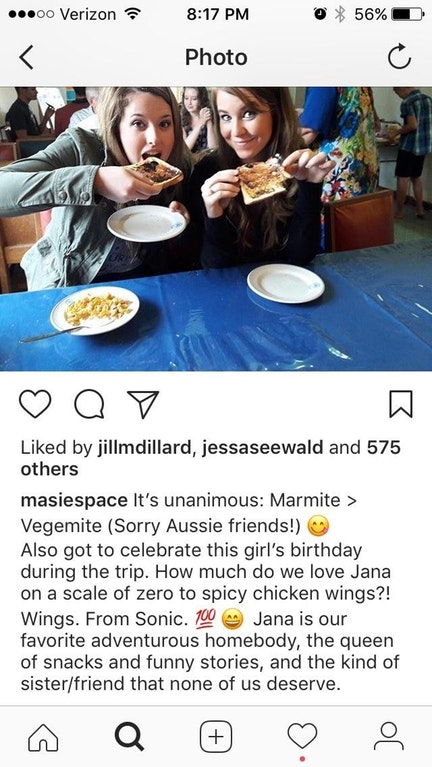Save the post with bookmark icon

pos(401,404)
